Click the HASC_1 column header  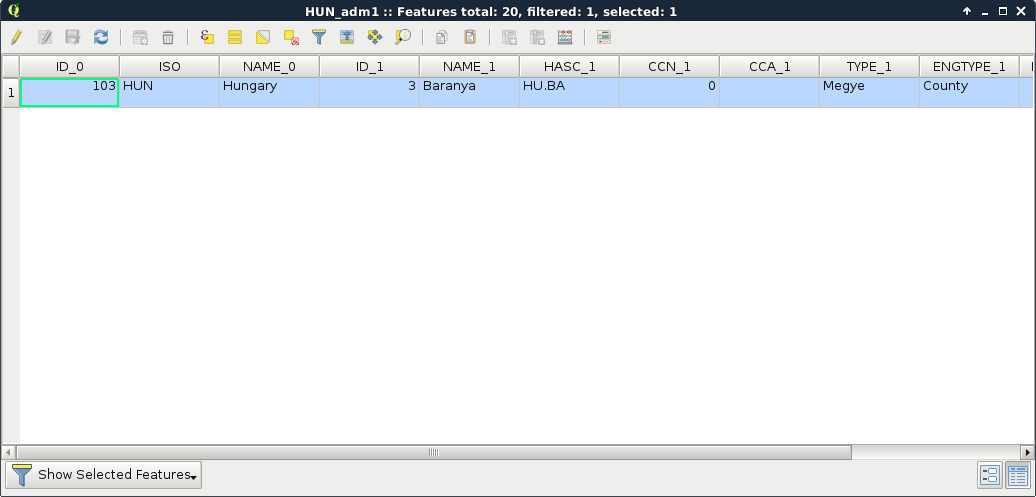tap(570, 67)
